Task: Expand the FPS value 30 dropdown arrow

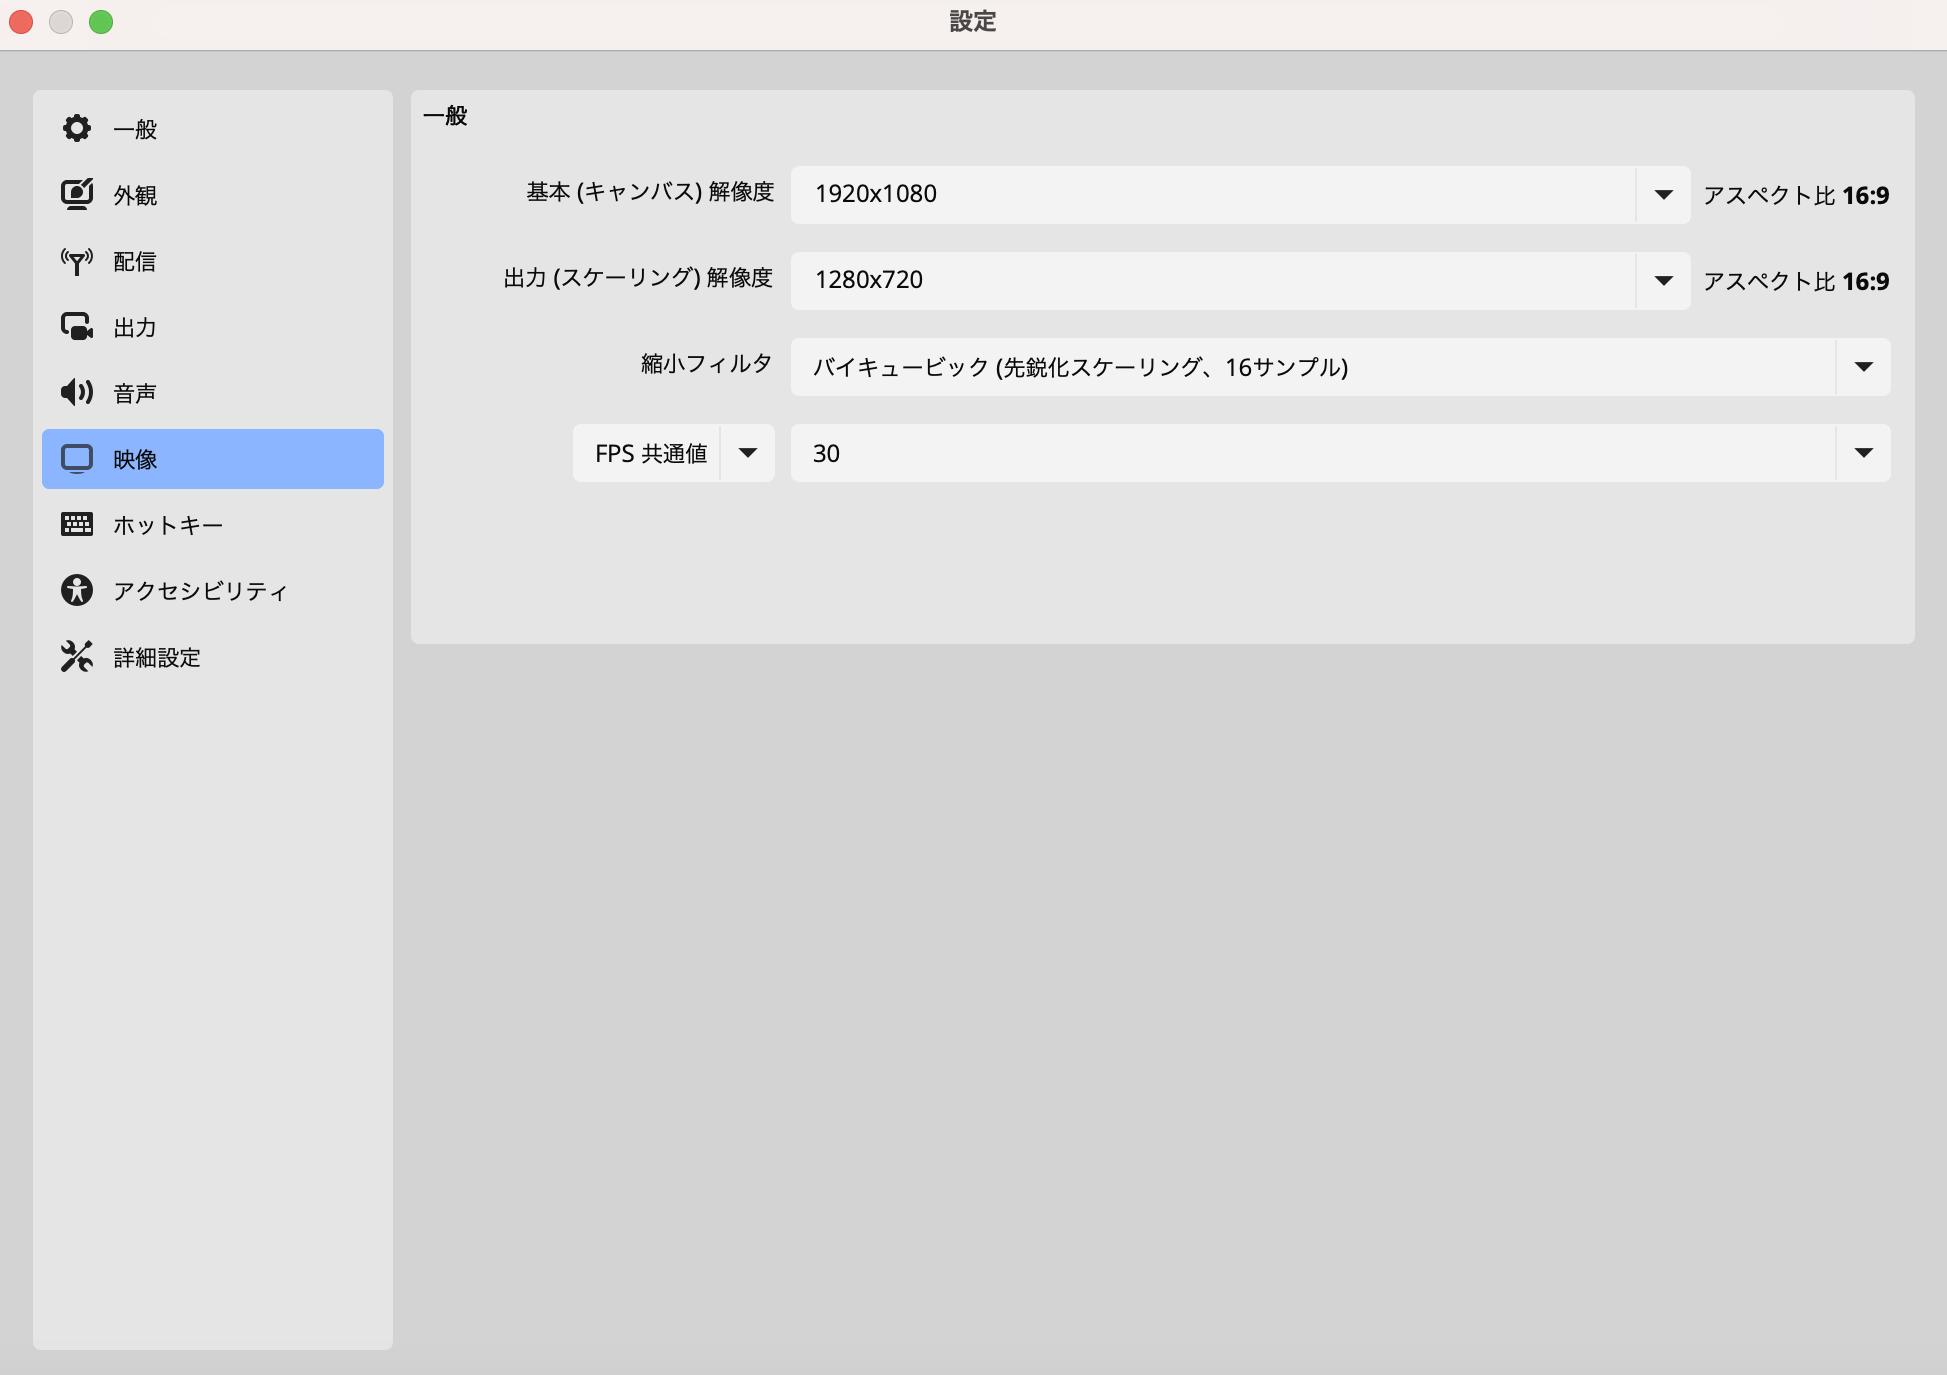Action: click(x=1863, y=453)
